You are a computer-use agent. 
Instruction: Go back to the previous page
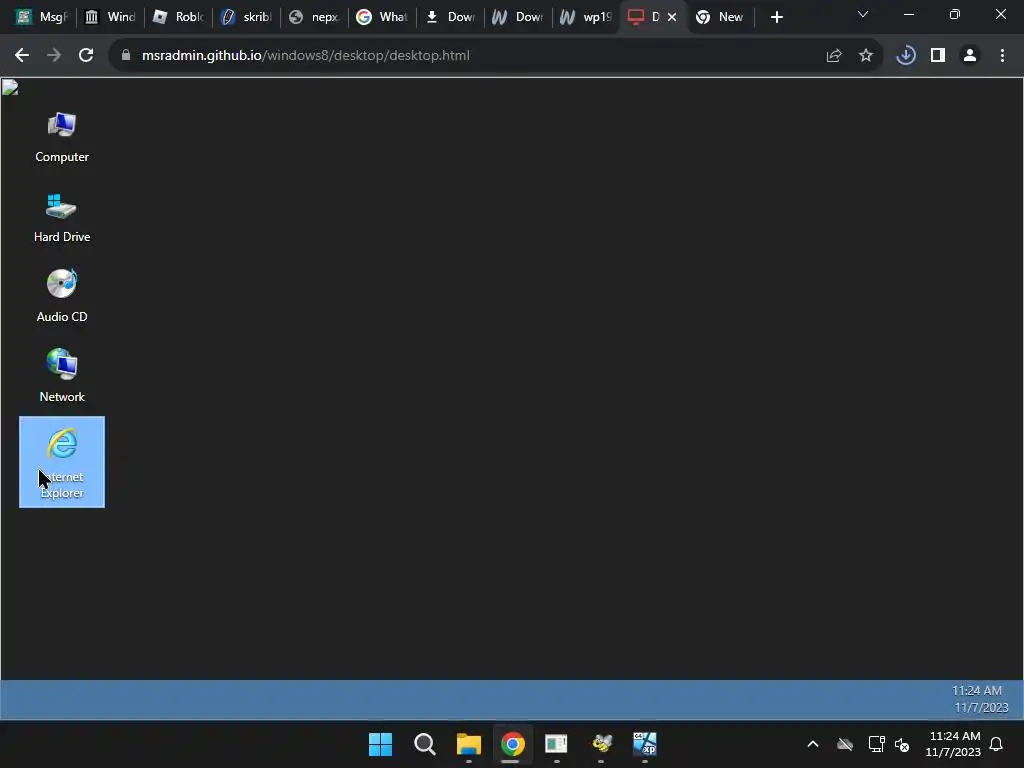(x=22, y=56)
